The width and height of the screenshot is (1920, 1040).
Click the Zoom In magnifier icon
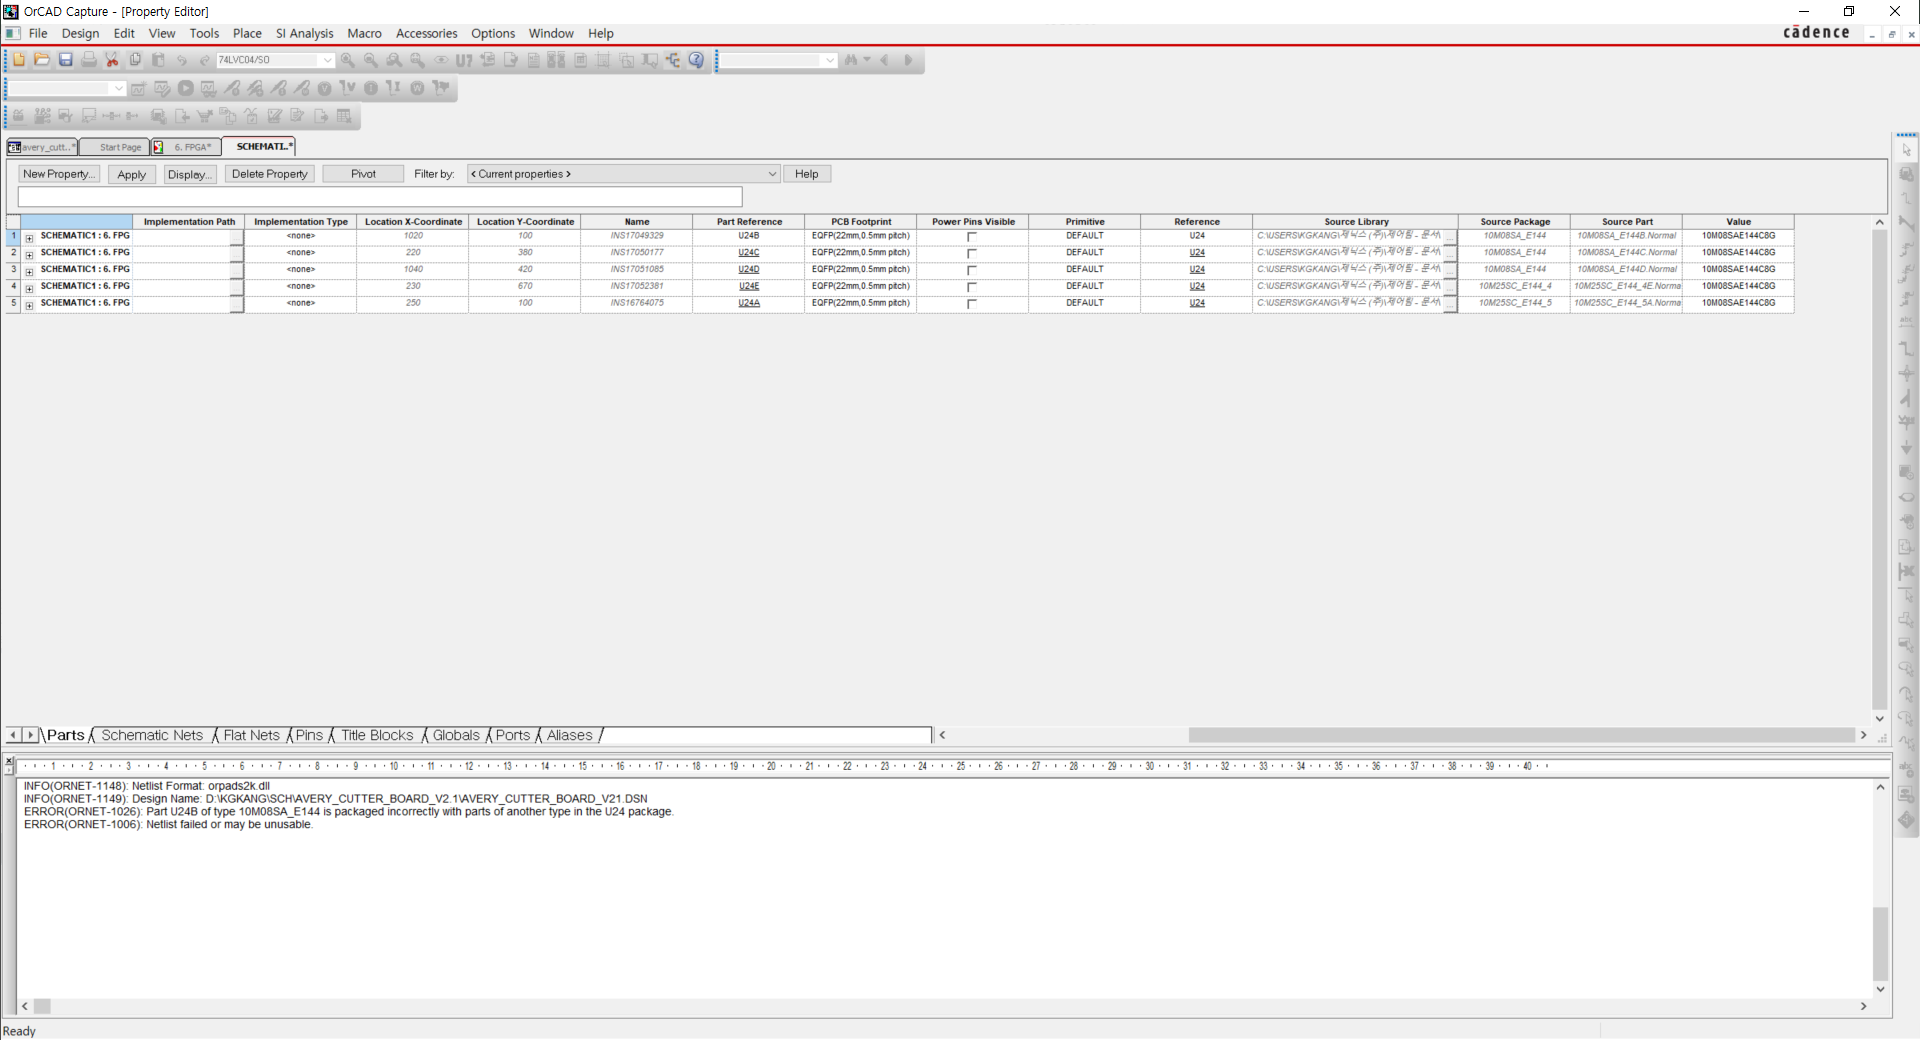(x=348, y=60)
